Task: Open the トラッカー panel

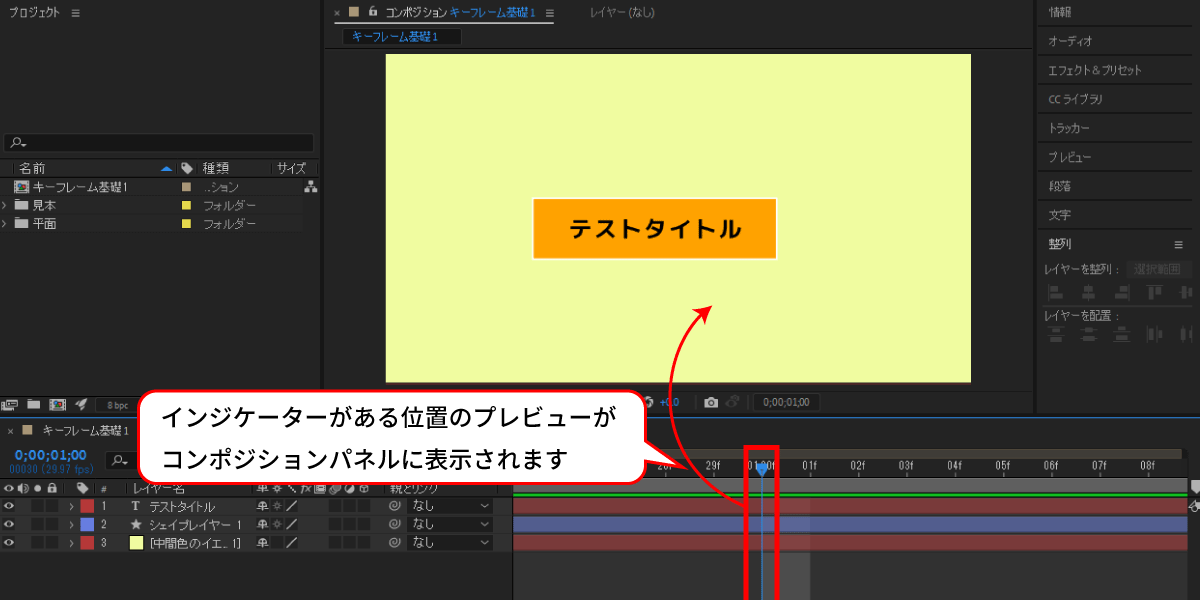Action: coord(1069,128)
